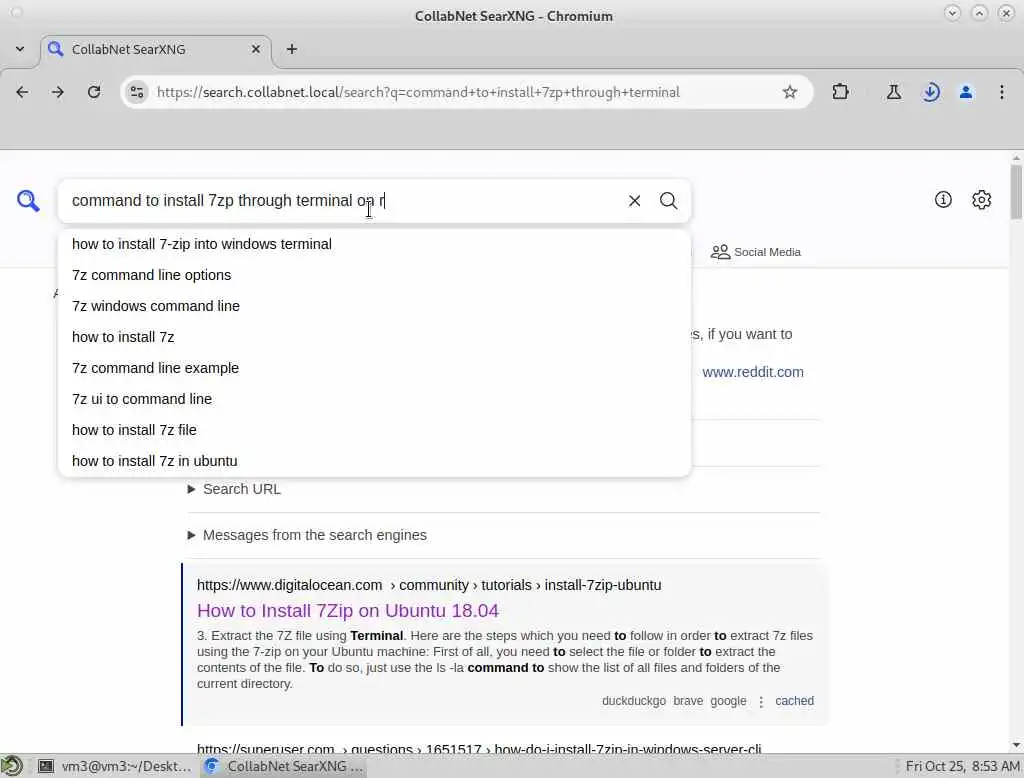Viewport: 1024px width, 778px height.
Task: Clear the search query text
Action: click(x=634, y=201)
